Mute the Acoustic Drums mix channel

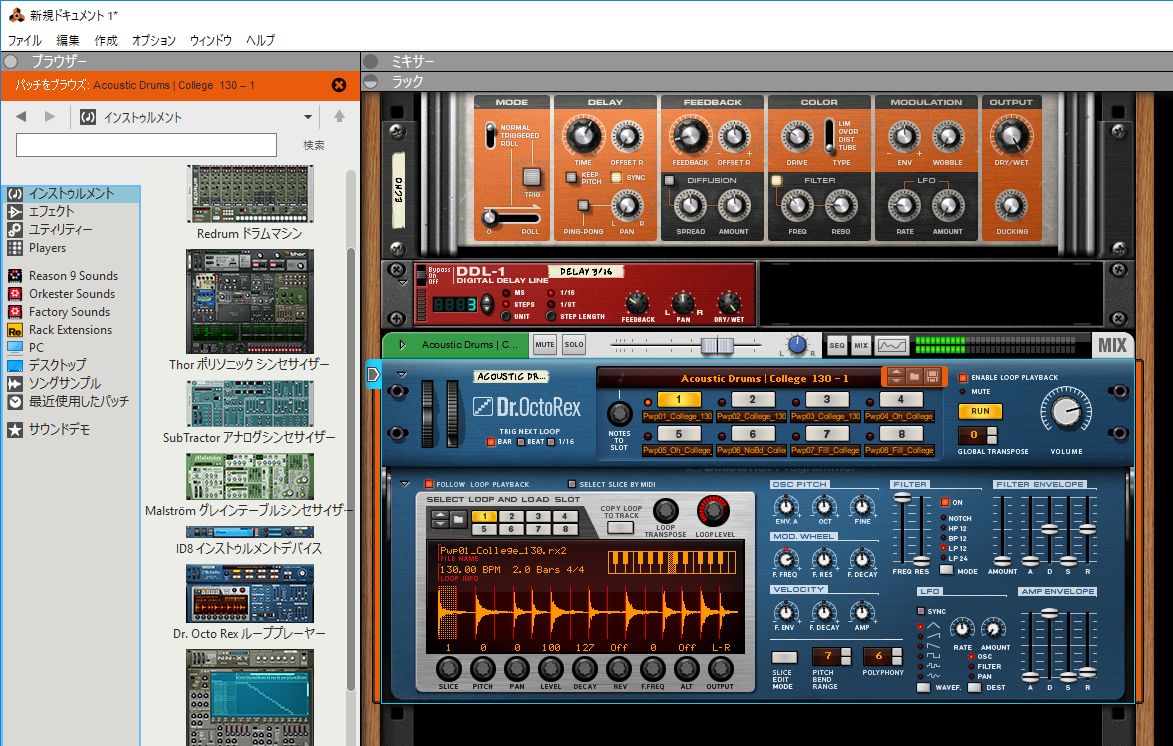(x=545, y=345)
